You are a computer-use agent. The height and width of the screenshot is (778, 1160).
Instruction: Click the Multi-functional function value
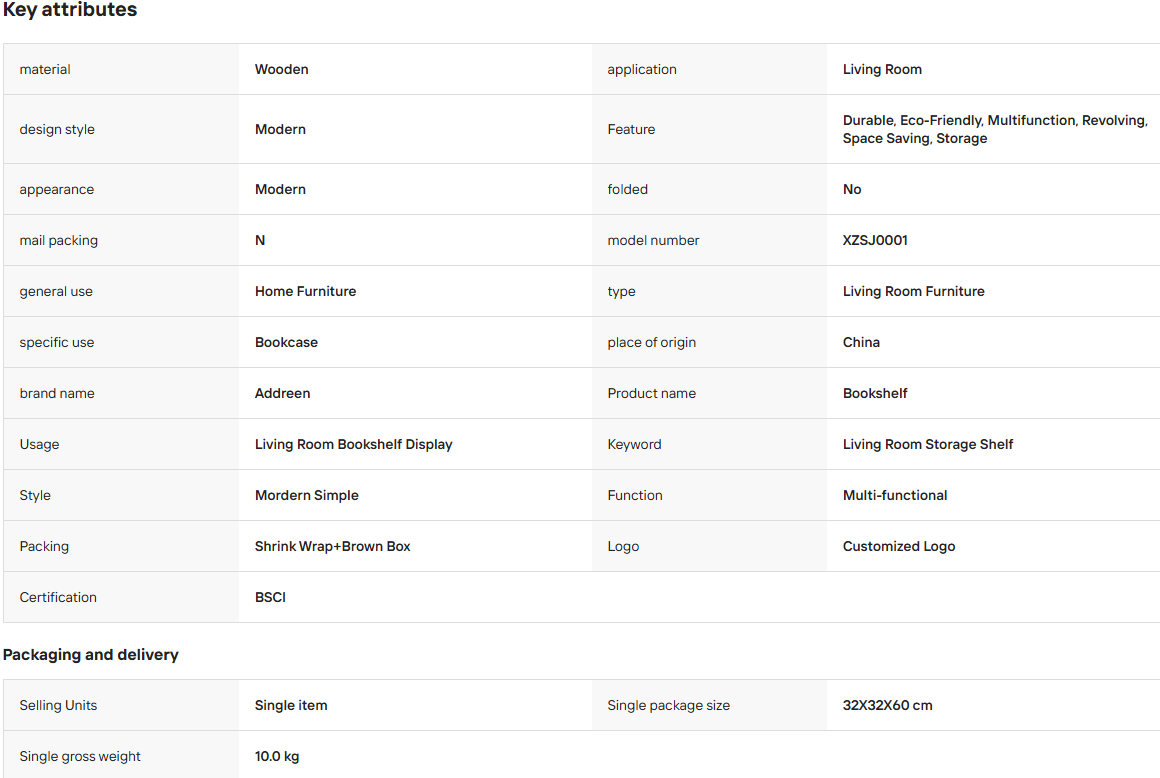895,495
